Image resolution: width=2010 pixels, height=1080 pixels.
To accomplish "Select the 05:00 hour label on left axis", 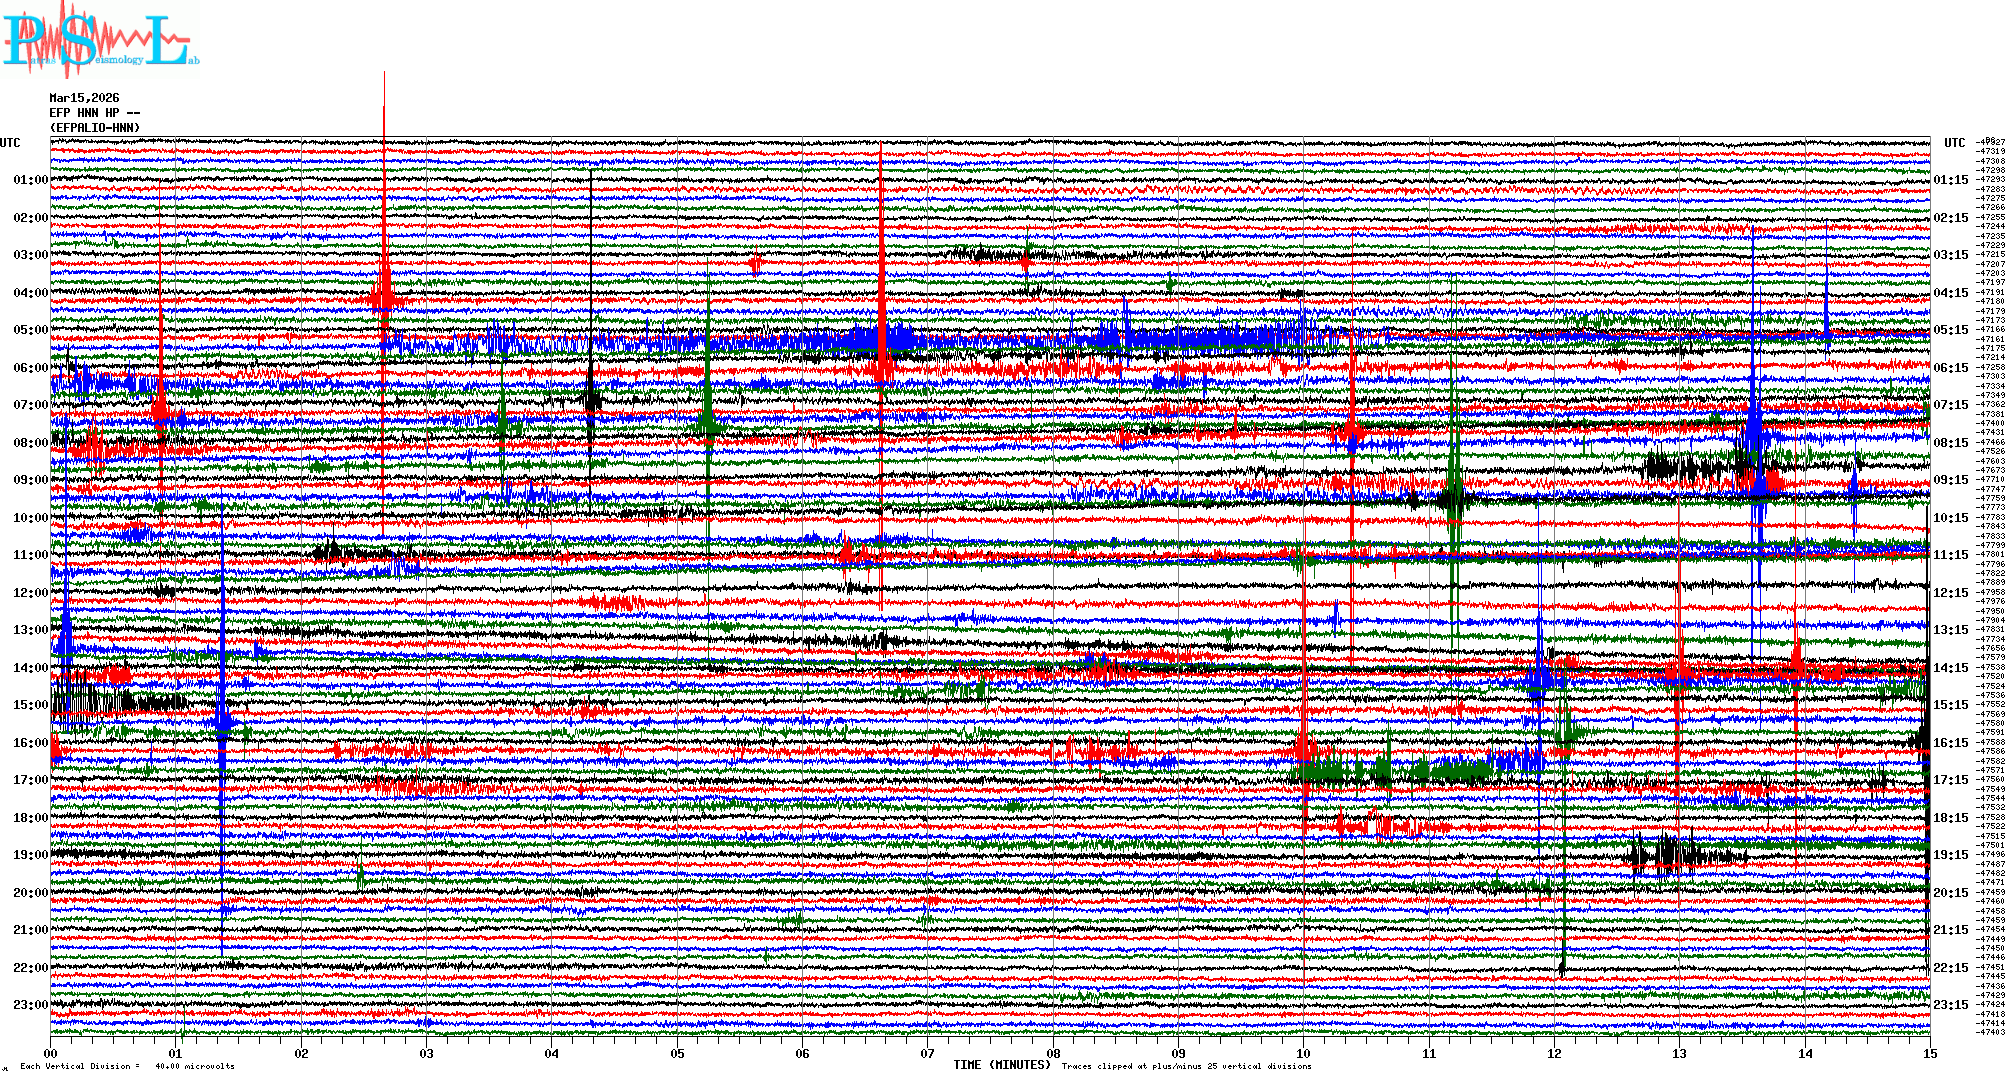I will (30, 330).
